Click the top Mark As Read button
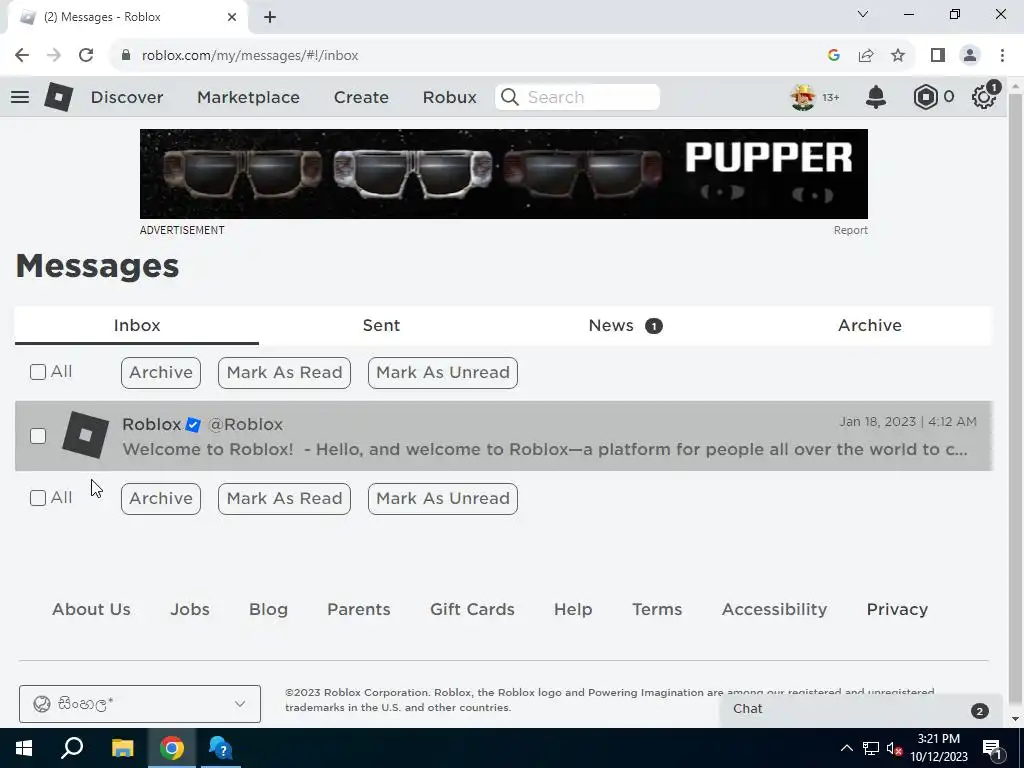This screenshot has width=1024, height=768. click(284, 372)
